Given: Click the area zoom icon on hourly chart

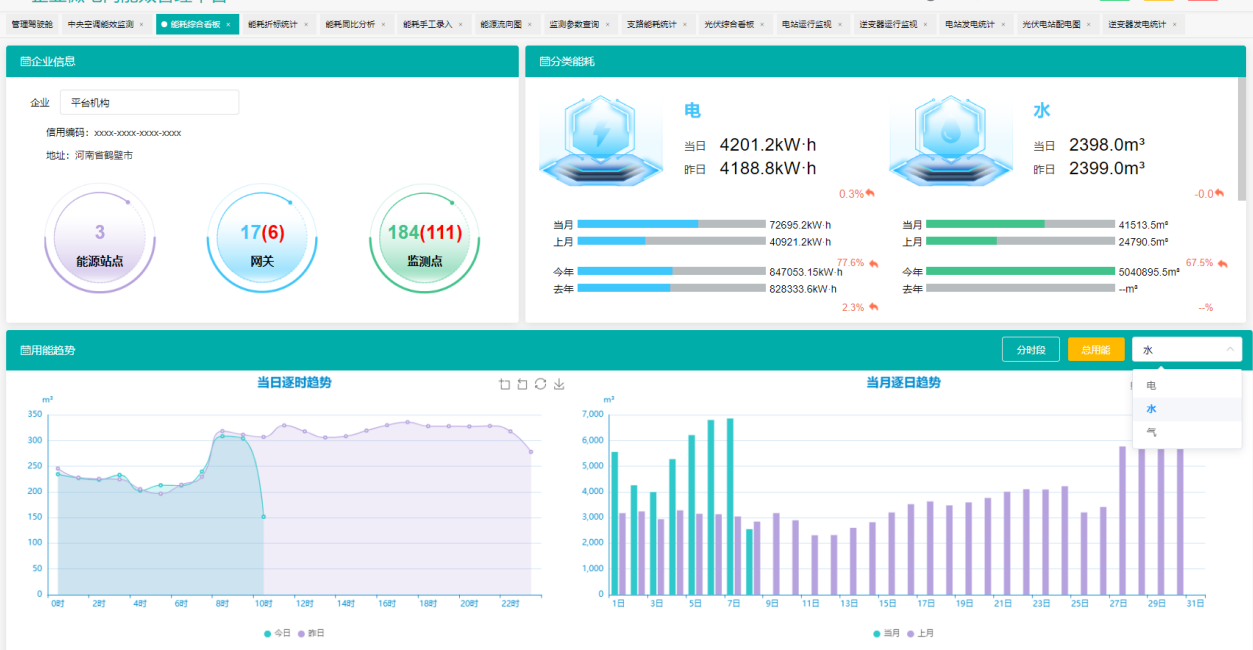Looking at the screenshot, I should pyautogui.click(x=504, y=384).
